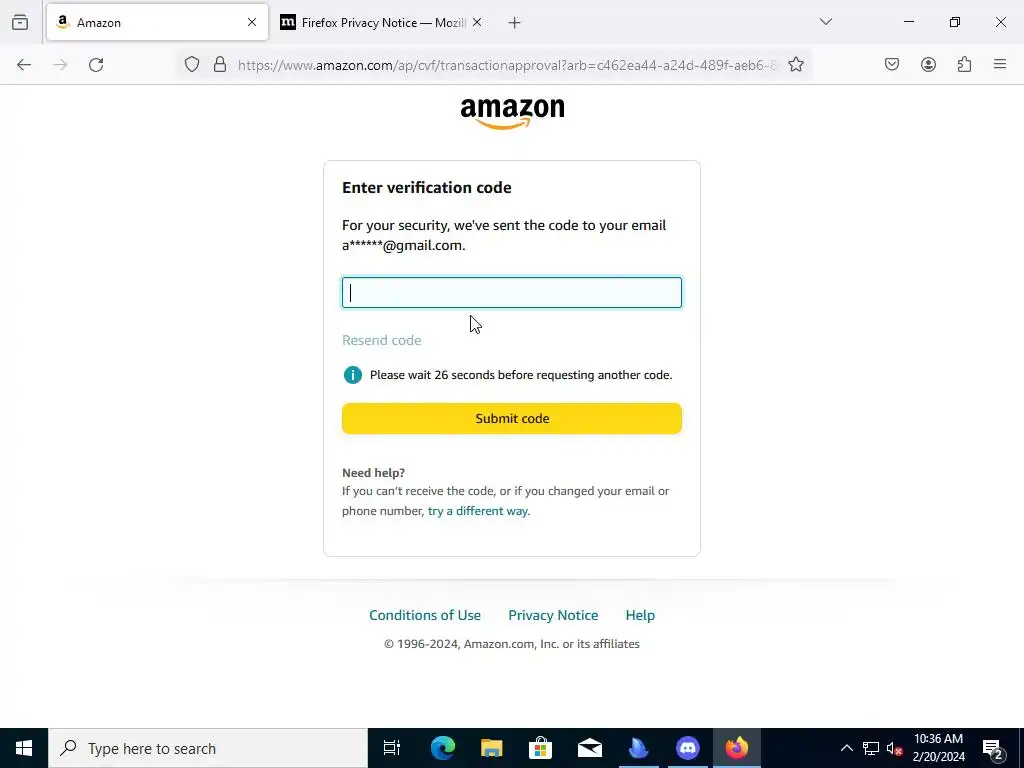Open the Firefox account icon

point(928,64)
